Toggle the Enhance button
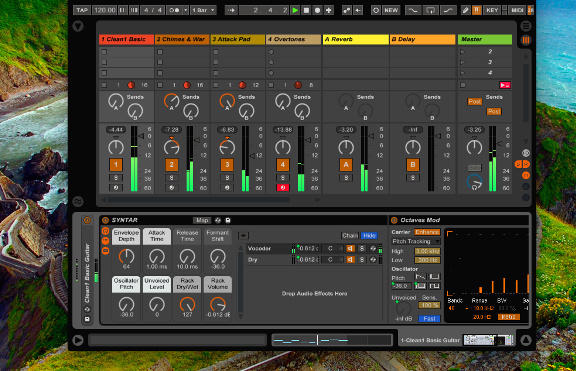This screenshot has width=576, height=371. 427,232
